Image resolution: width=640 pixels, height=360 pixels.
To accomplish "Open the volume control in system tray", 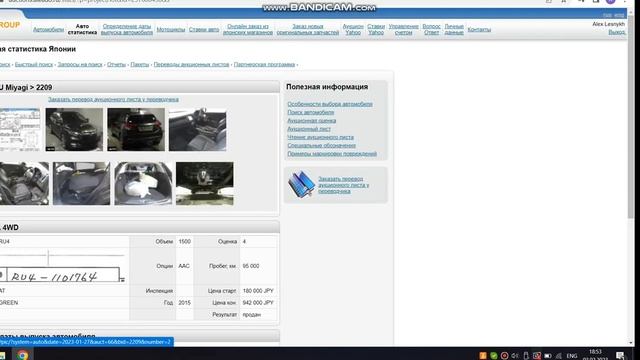I will click(x=515, y=356).
